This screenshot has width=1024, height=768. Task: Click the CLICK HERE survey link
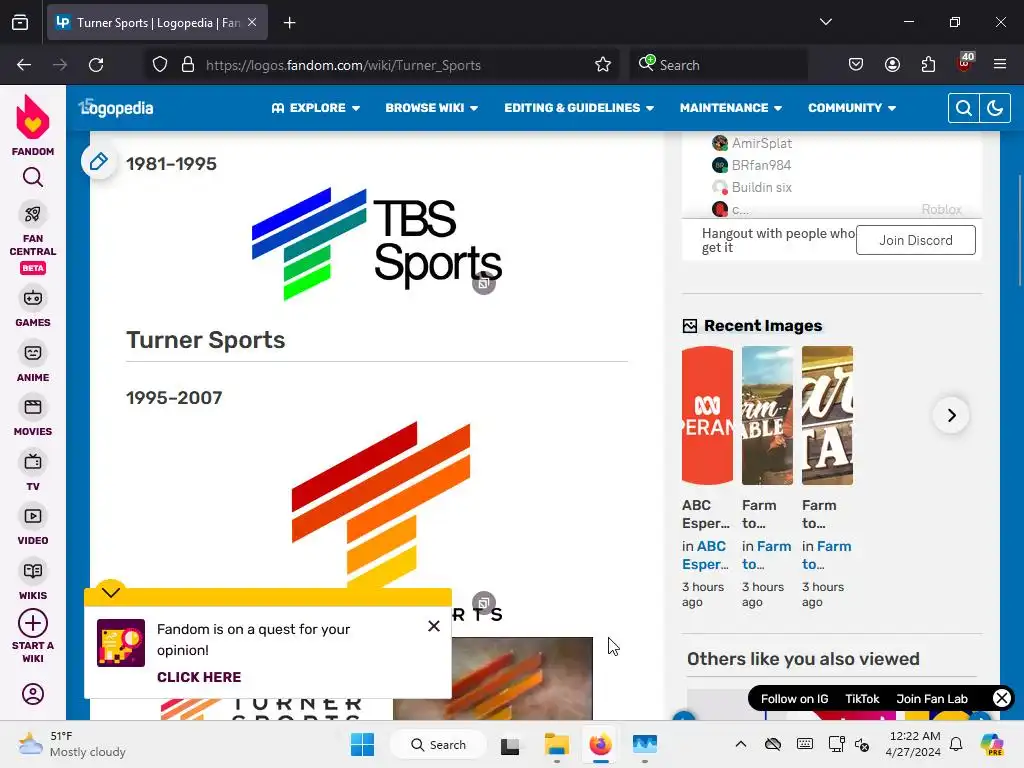point(199,677)
